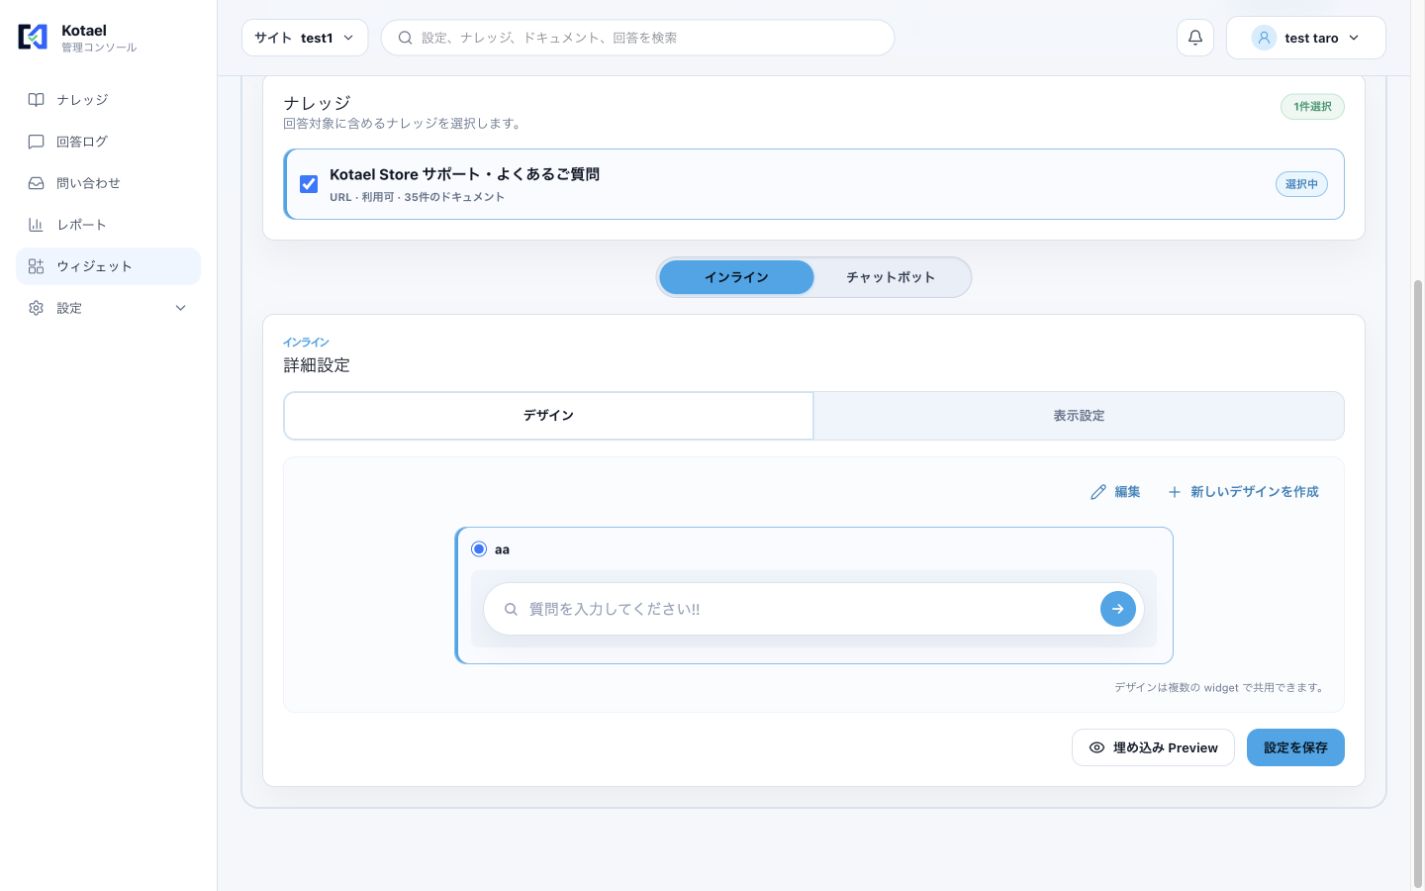Click the ナレッジ section heading
This screenshot has width=1425, height=891.
click(x=317, y=103)
